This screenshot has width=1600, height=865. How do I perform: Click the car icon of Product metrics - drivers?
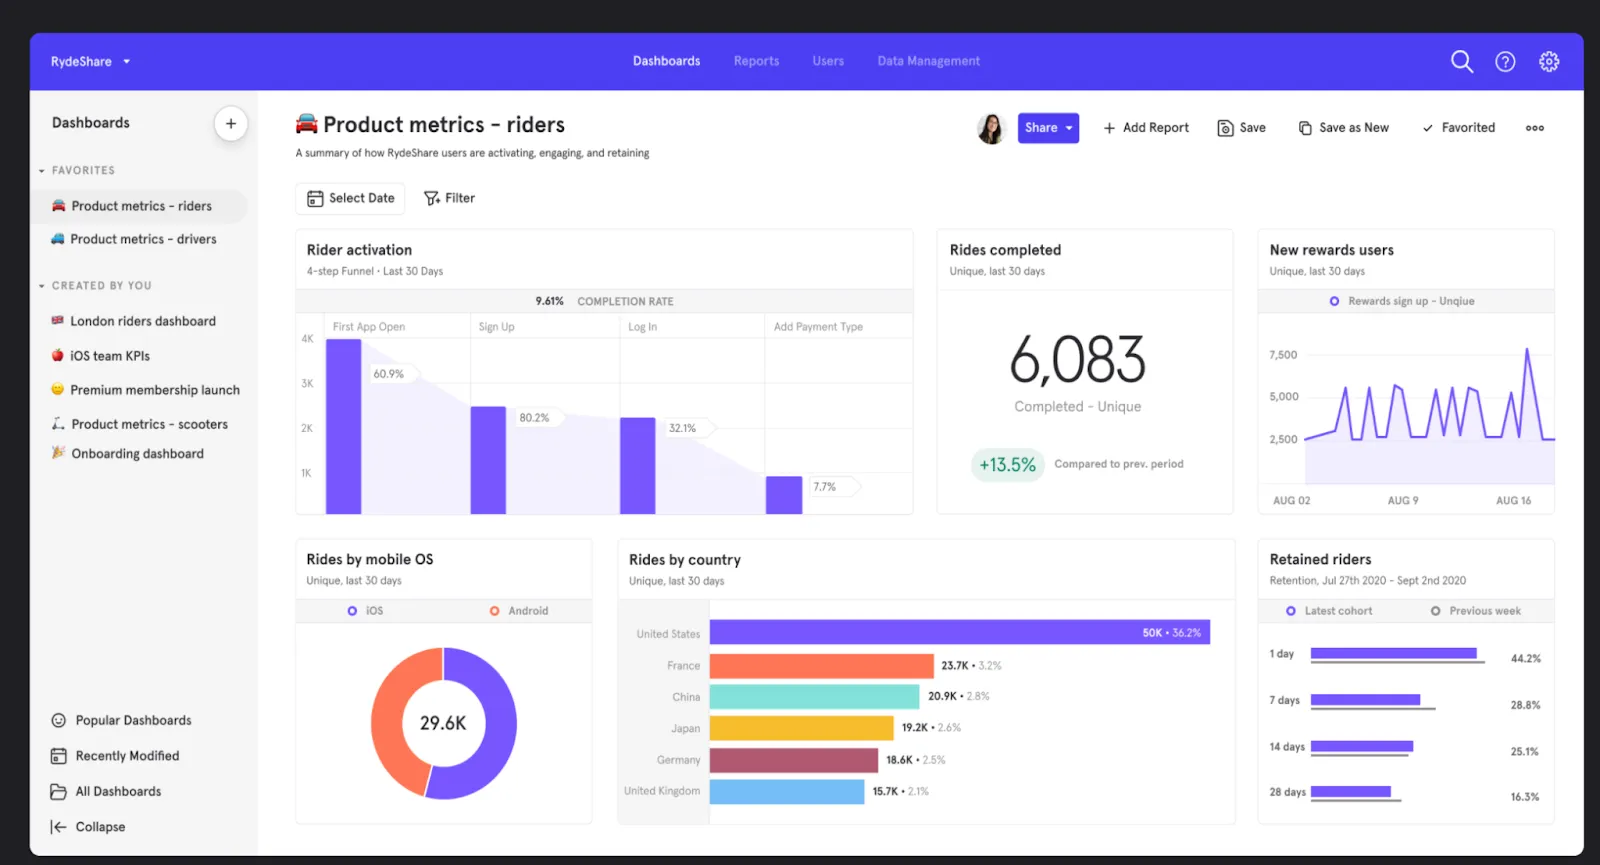[58, 239]
